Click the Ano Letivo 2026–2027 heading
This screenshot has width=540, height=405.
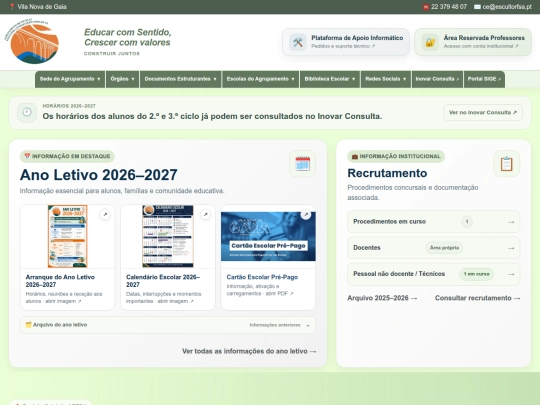98,175
